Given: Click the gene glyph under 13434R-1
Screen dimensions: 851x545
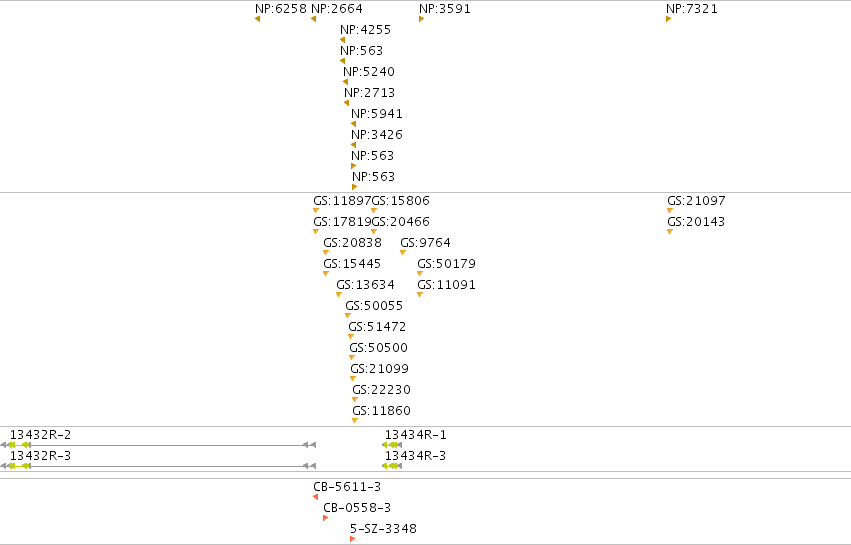Looking at the screenshot, I should click(x=392, y=445).
